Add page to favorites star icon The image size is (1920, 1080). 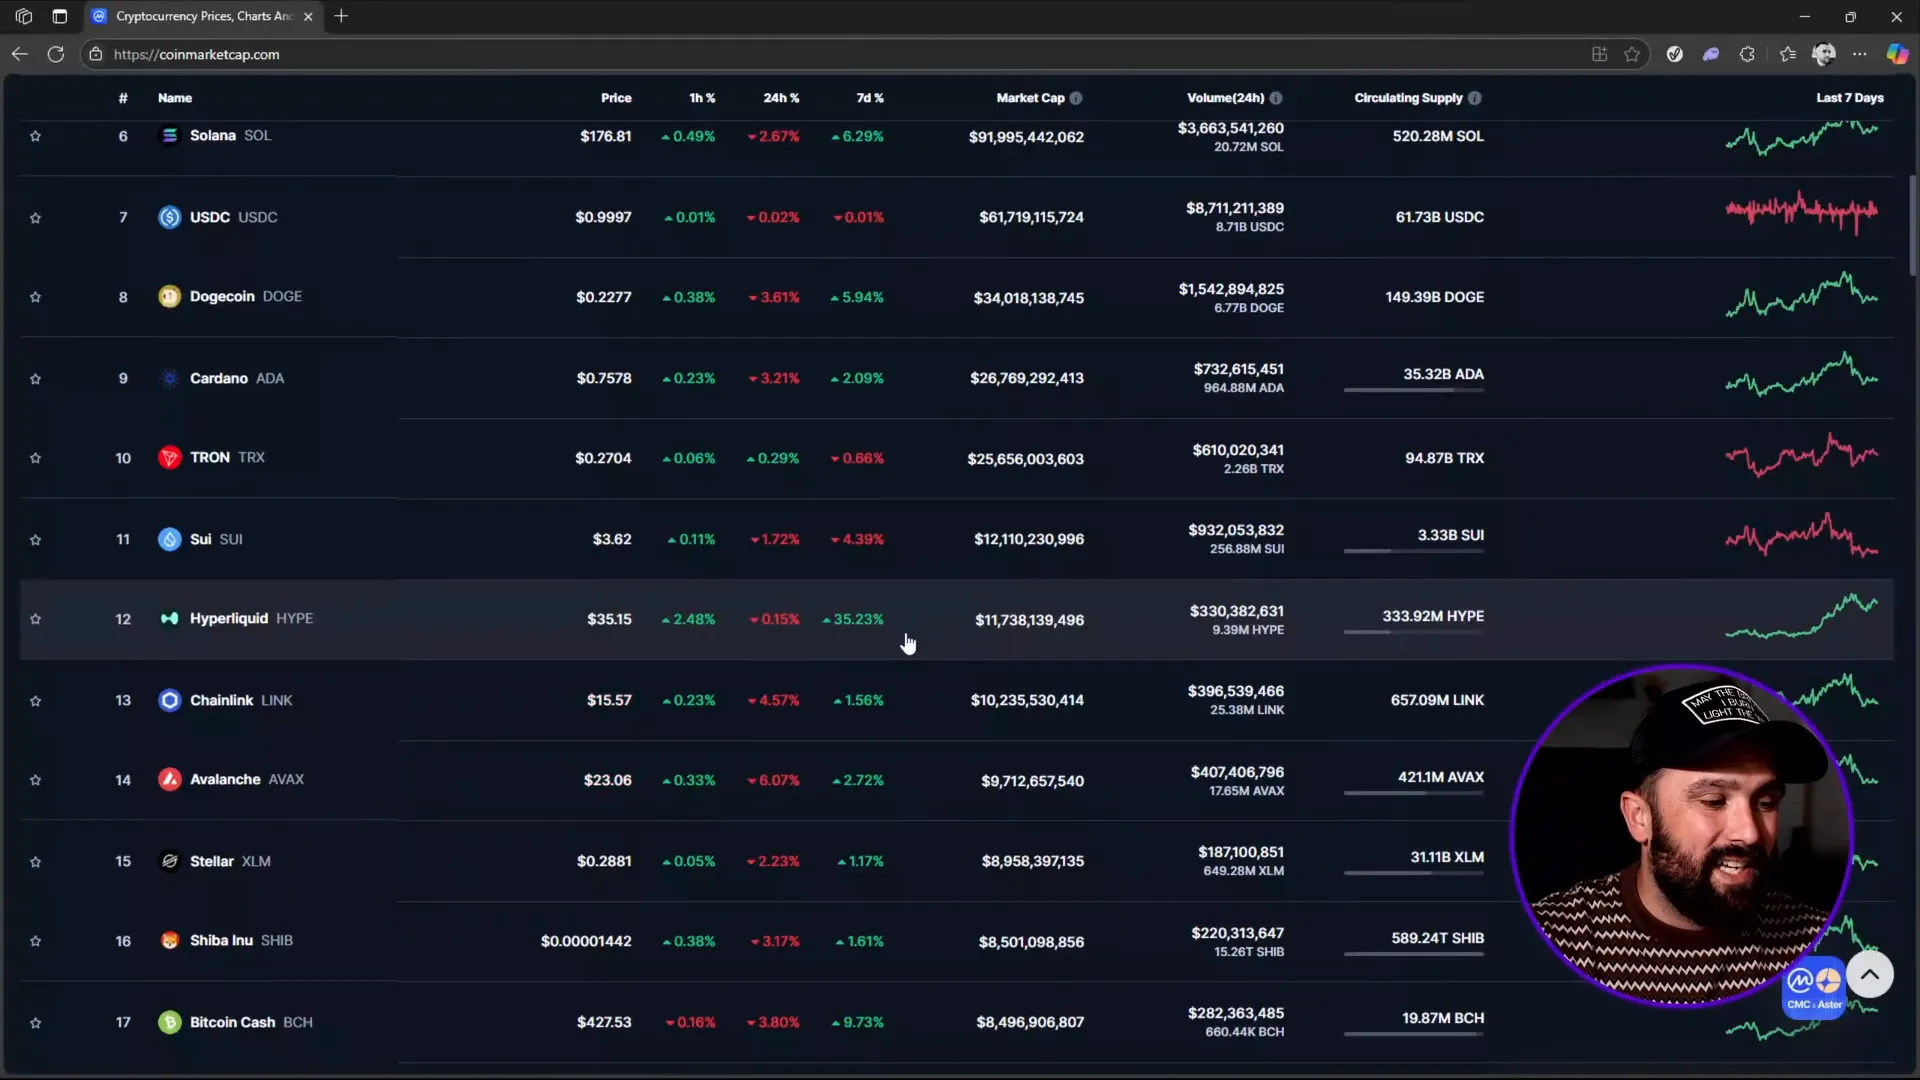click(1632, 54)
